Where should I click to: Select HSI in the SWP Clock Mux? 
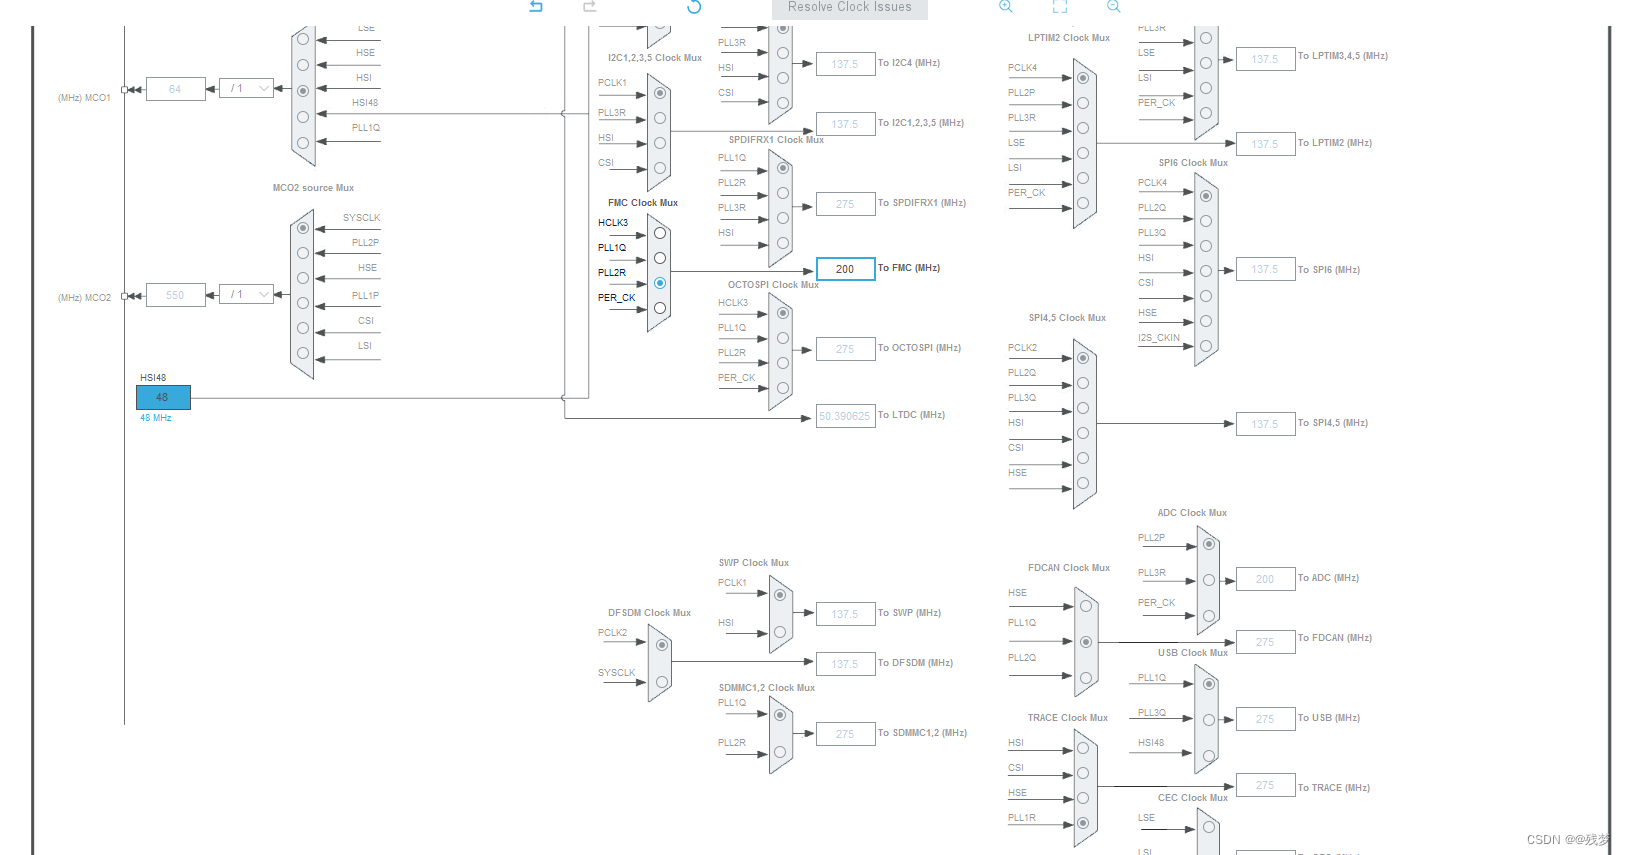click(780, 632)
